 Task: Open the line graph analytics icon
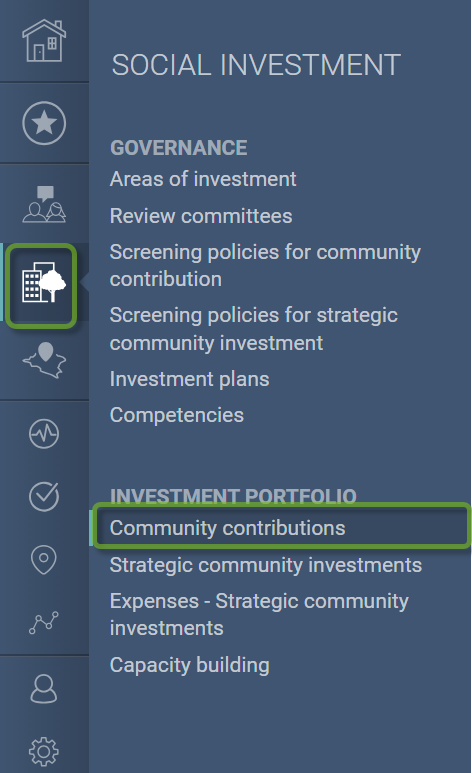click(44, 622)
